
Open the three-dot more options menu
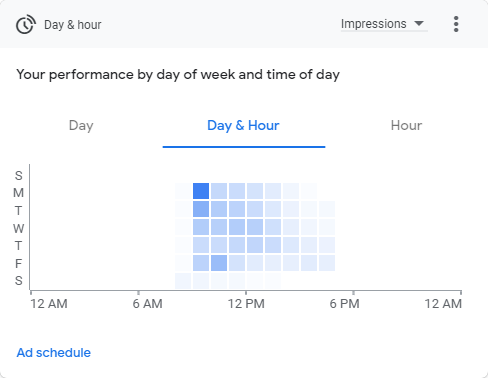[x=456, y=24]
